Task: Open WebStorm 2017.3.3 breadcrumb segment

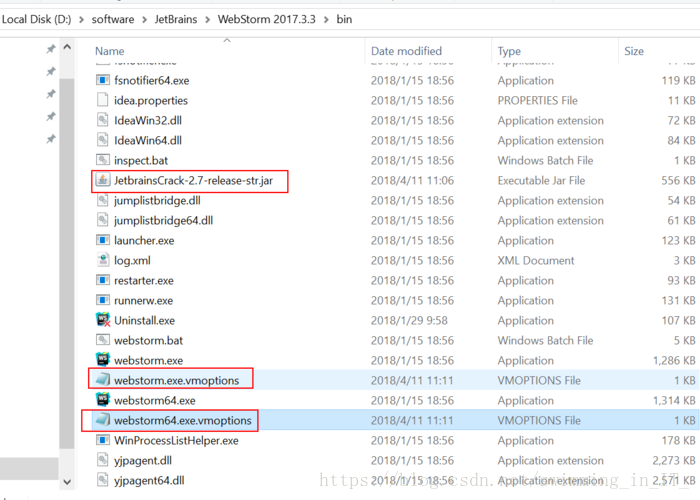Action: tap(267, 19)
